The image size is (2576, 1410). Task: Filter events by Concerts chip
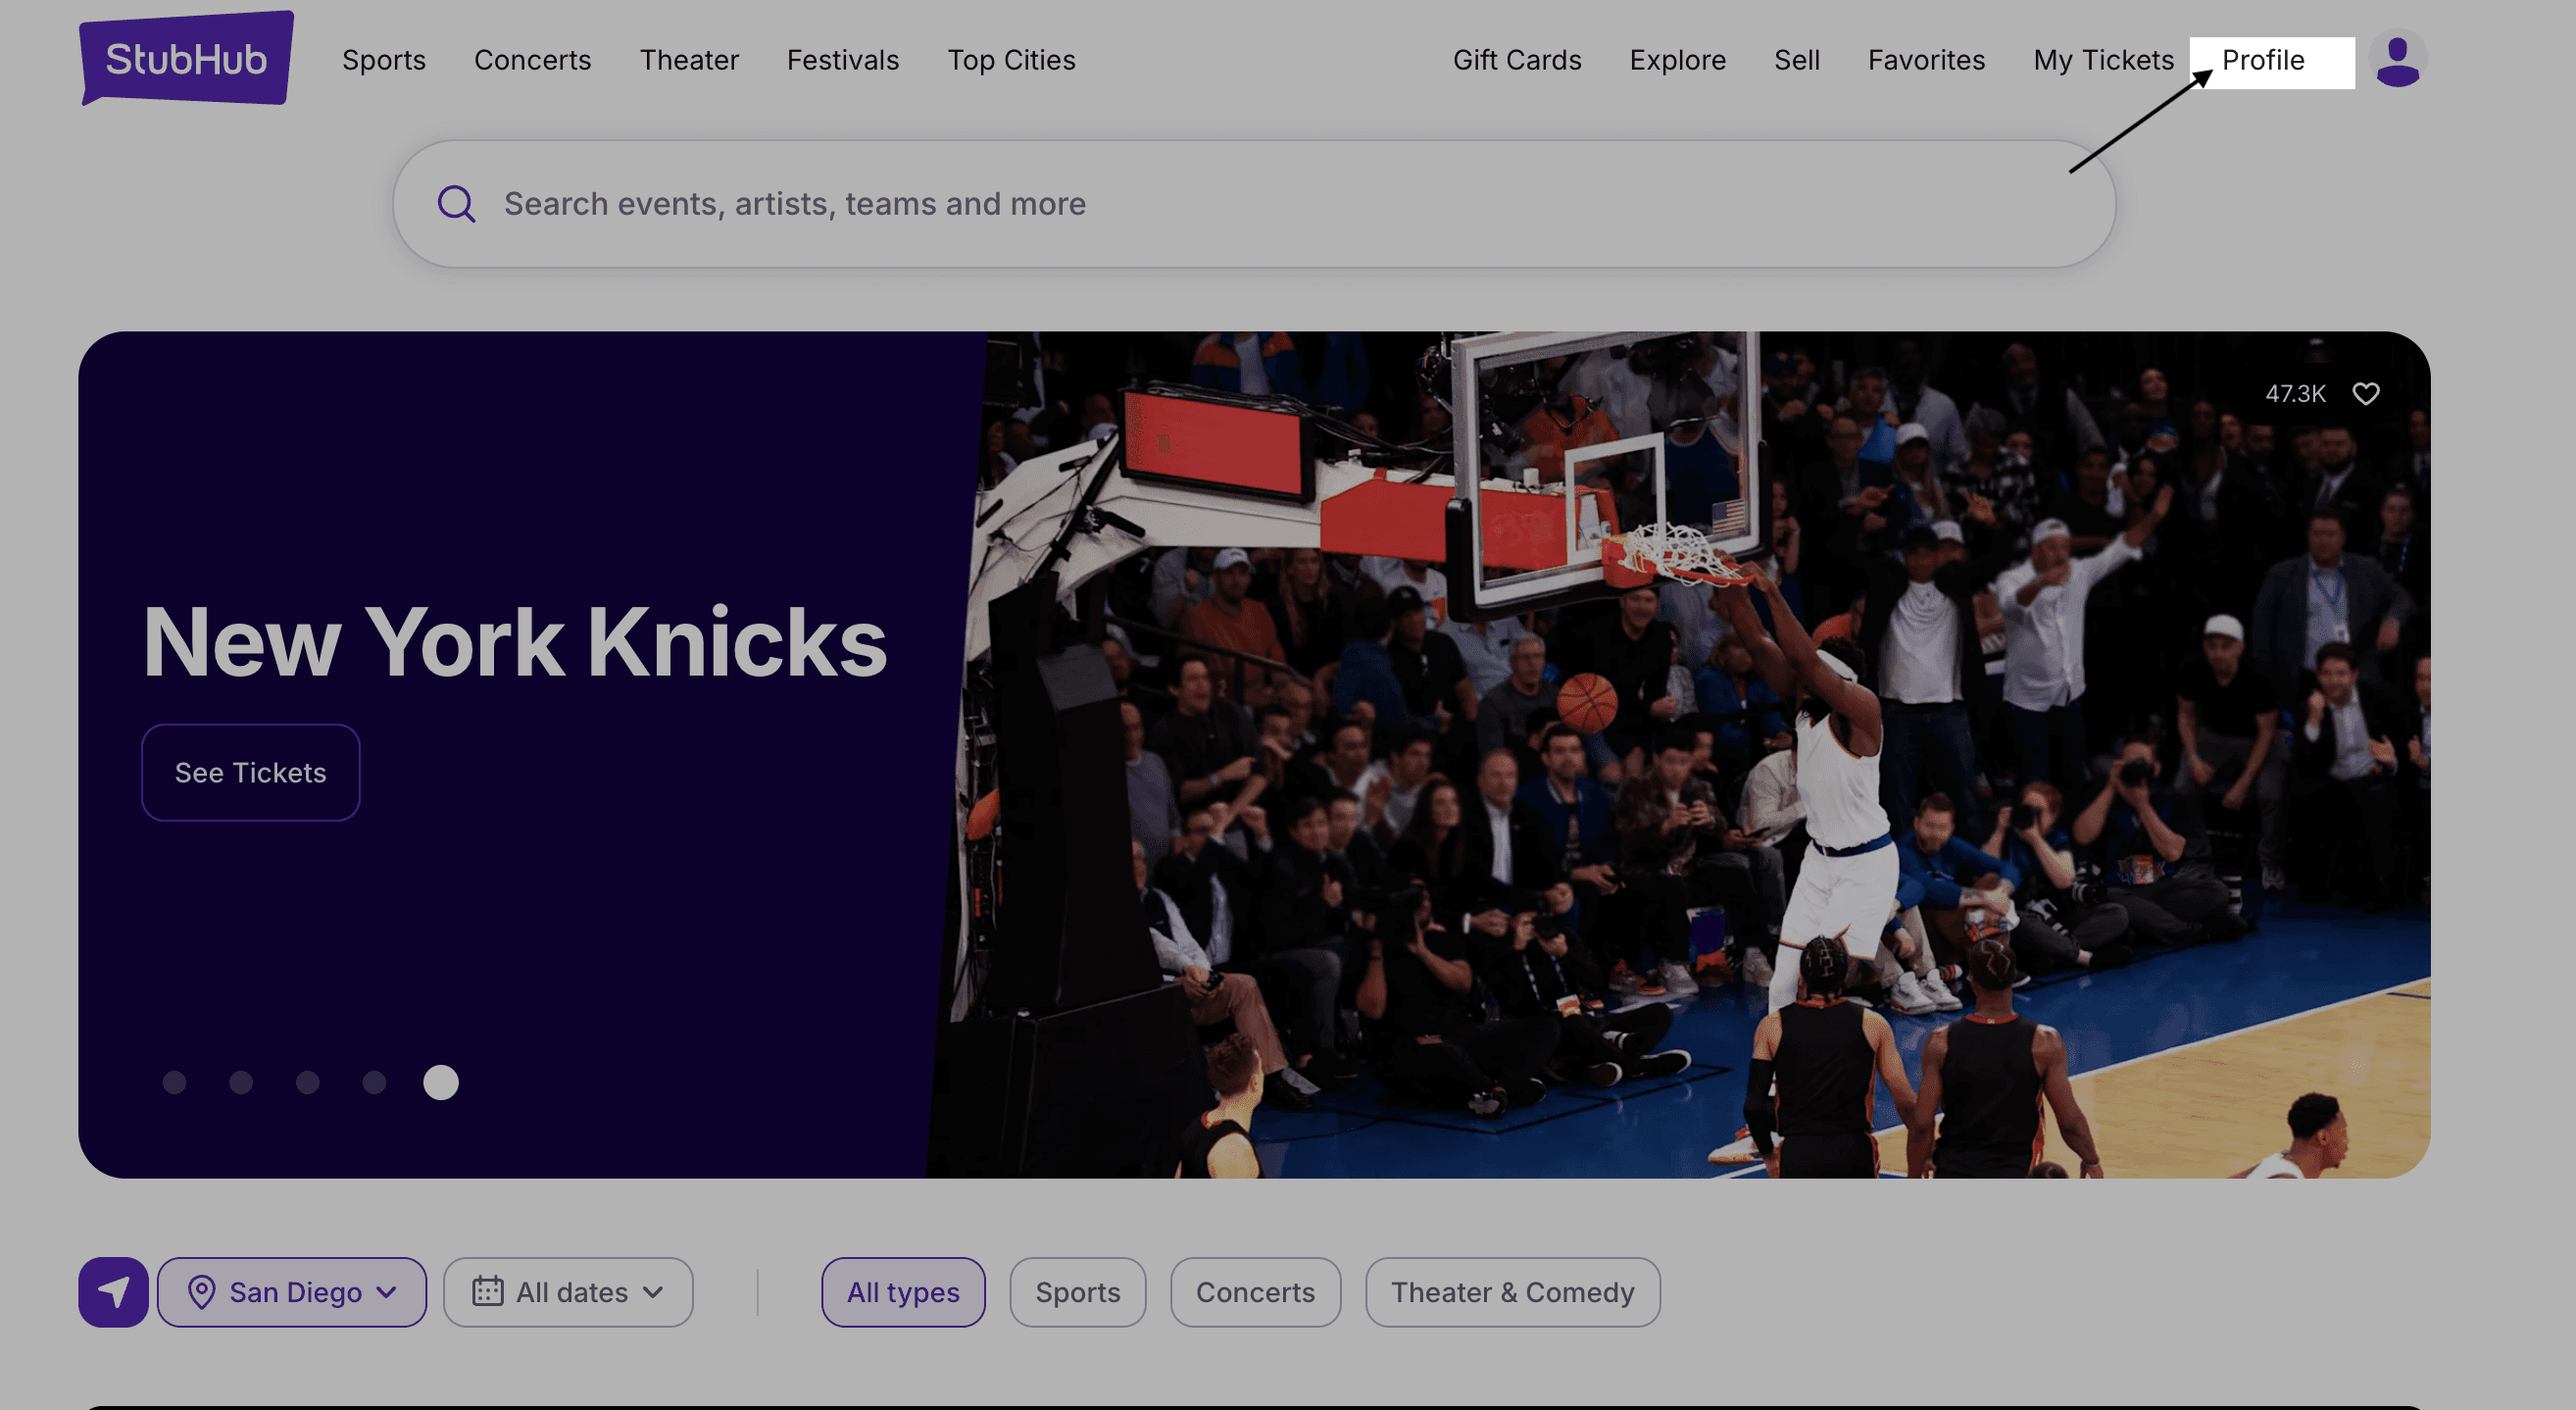[x=1256, y=1292]
